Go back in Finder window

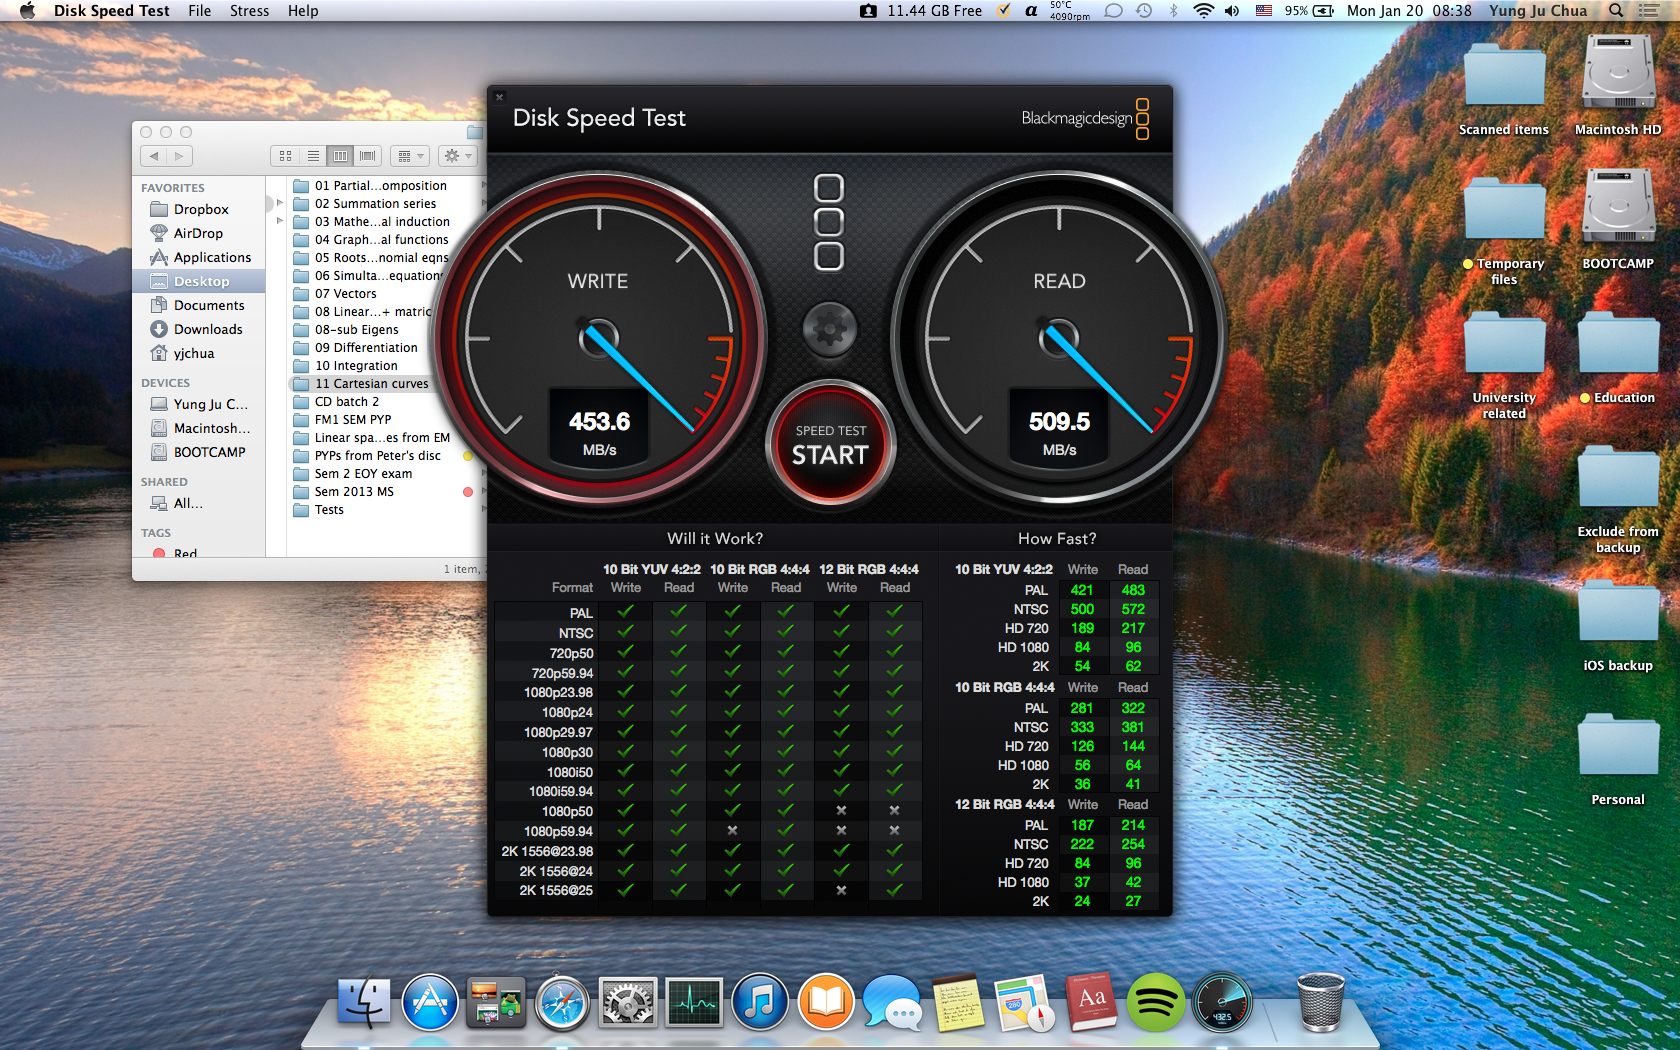153,156
